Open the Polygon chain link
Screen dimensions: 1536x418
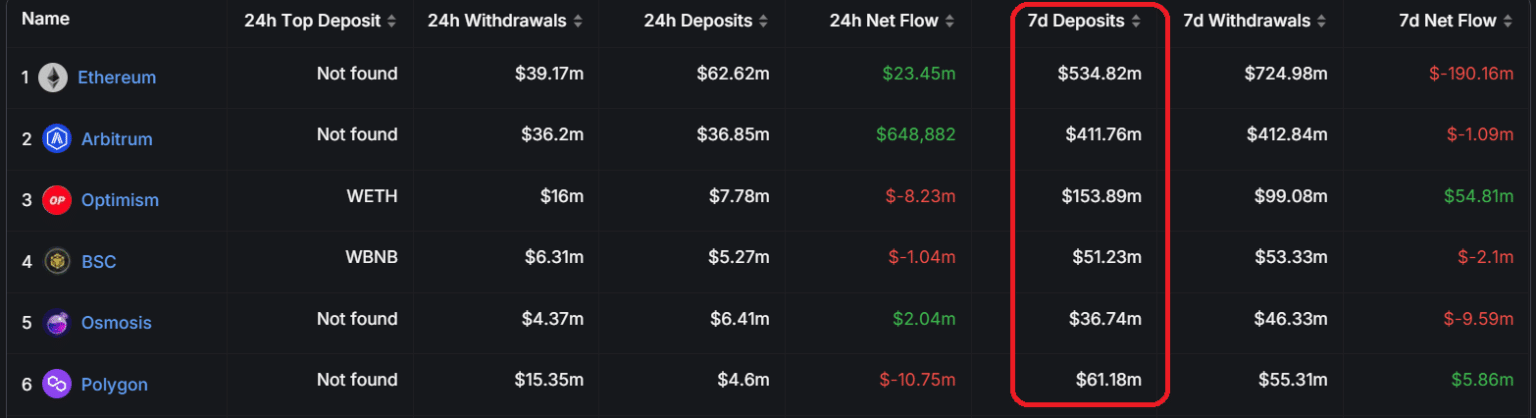114,384
